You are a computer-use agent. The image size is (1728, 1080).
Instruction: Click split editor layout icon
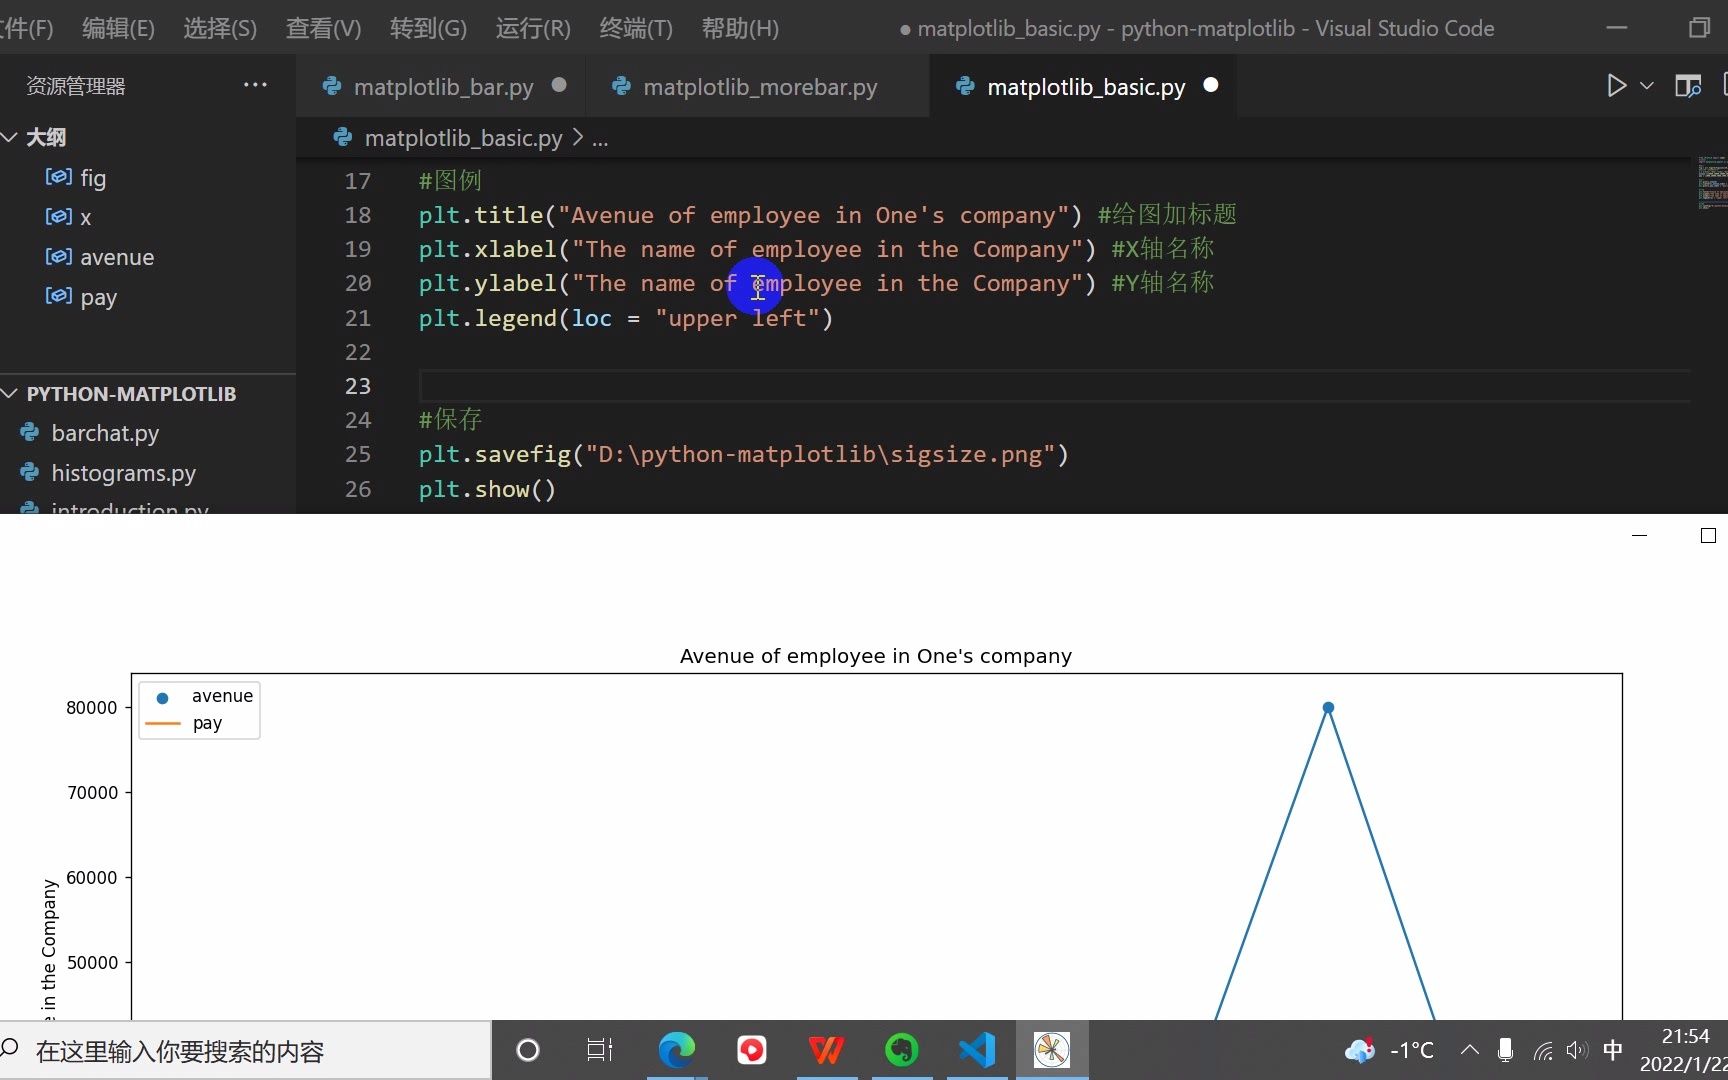pos(1688,86)
